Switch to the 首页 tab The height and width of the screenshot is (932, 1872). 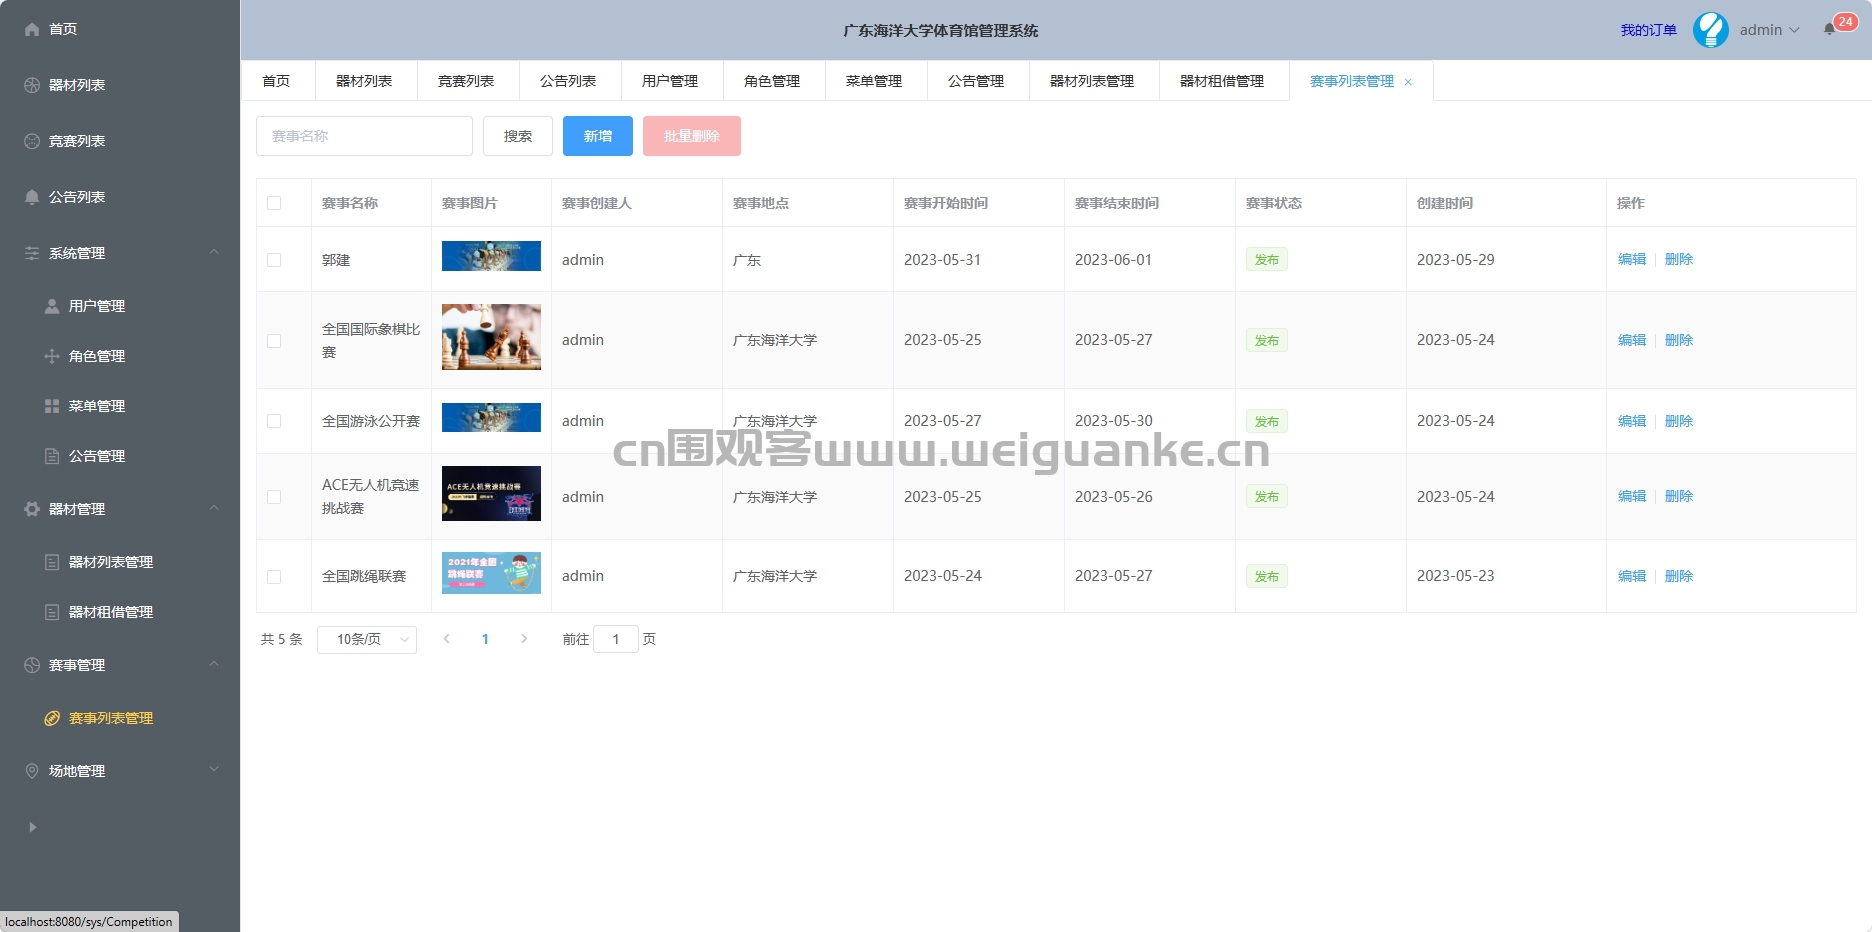click(277, 81)
